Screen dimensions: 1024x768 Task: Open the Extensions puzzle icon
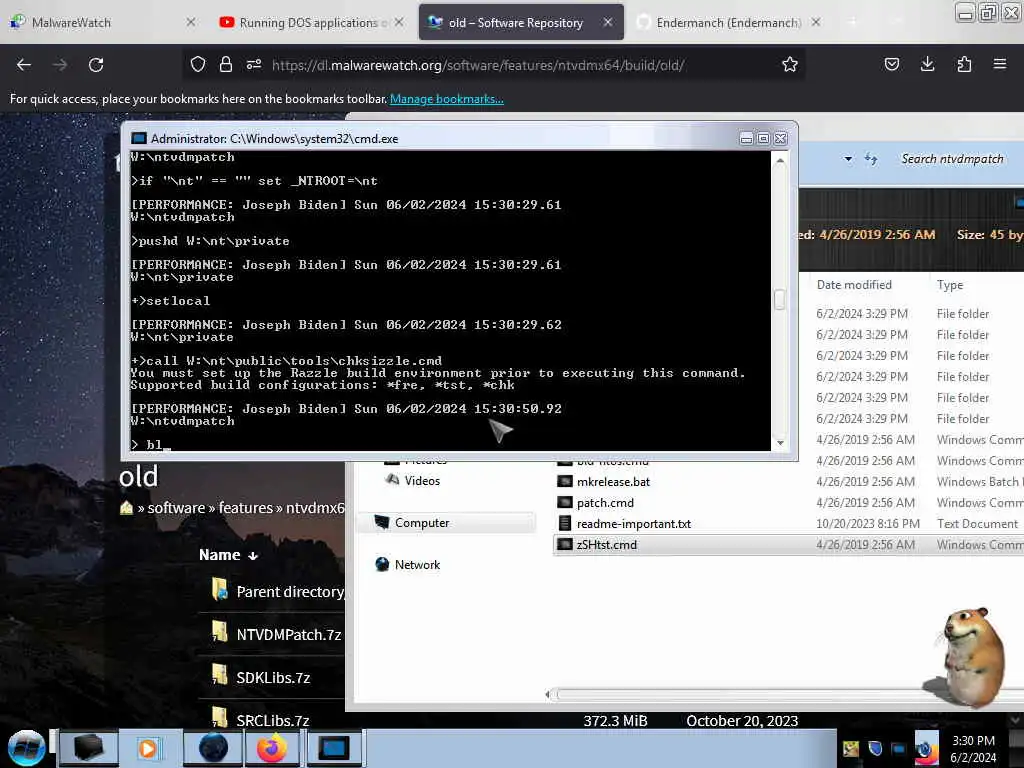[x=964, y=64]
